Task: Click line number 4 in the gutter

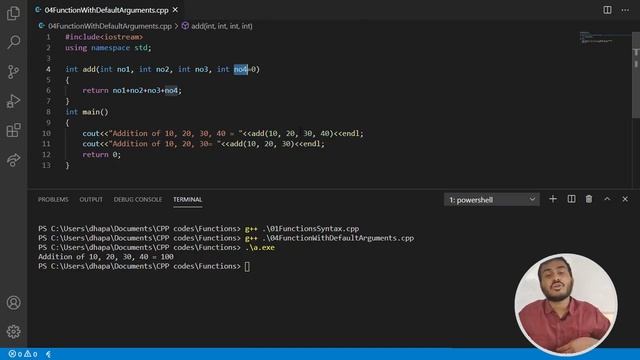Action: coord(48,69)
